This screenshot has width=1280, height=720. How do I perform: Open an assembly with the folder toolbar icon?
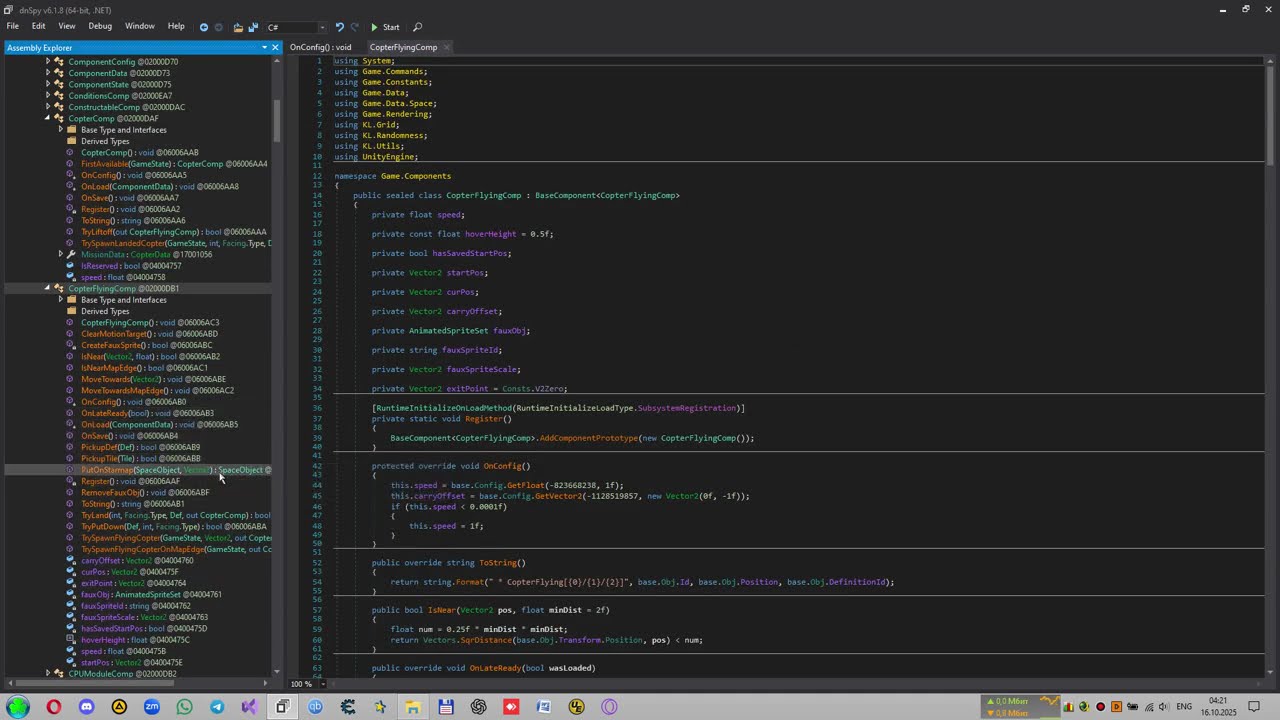coord(238,27)
